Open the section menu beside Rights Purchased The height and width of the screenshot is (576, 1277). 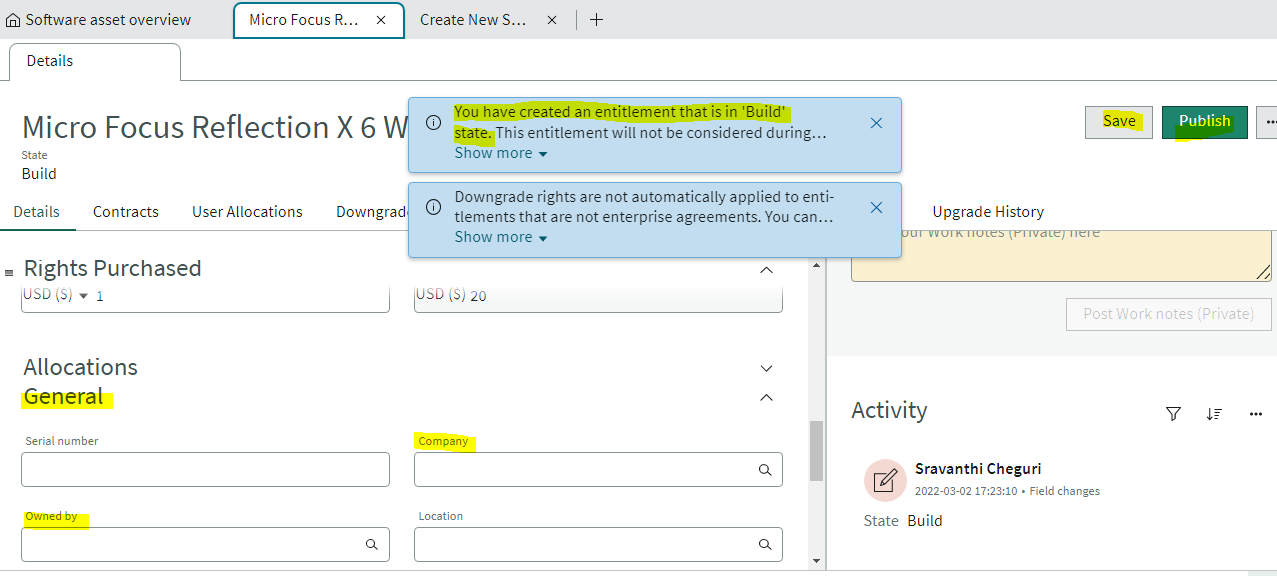[x=9, y=272]
